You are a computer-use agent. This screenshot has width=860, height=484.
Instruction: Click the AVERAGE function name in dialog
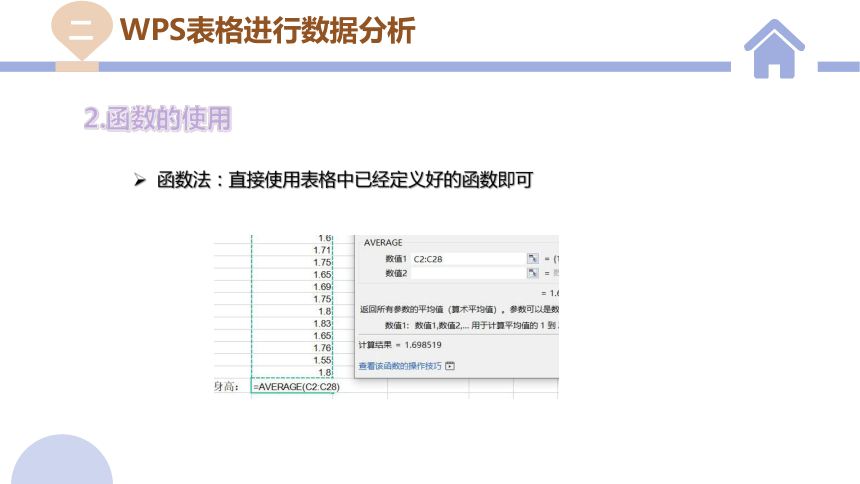383,243
